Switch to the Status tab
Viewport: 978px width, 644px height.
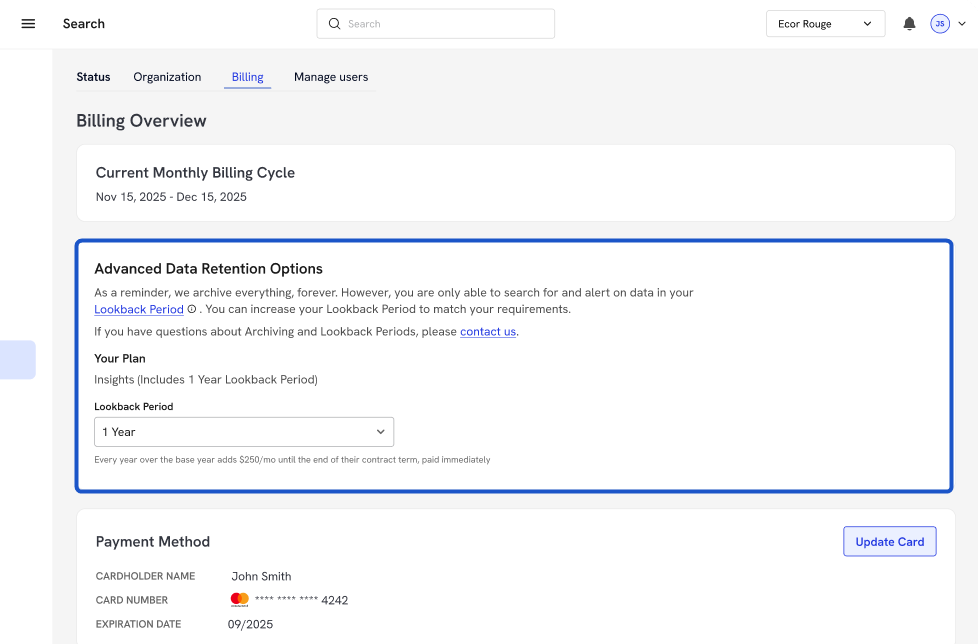[93, 77]
